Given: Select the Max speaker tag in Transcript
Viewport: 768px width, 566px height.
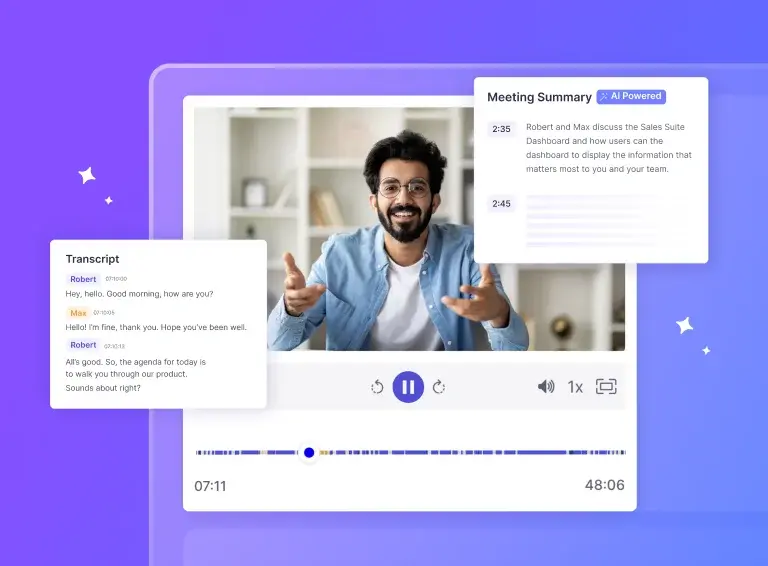Looking at the screenshot, I should (x=78, y=312).
